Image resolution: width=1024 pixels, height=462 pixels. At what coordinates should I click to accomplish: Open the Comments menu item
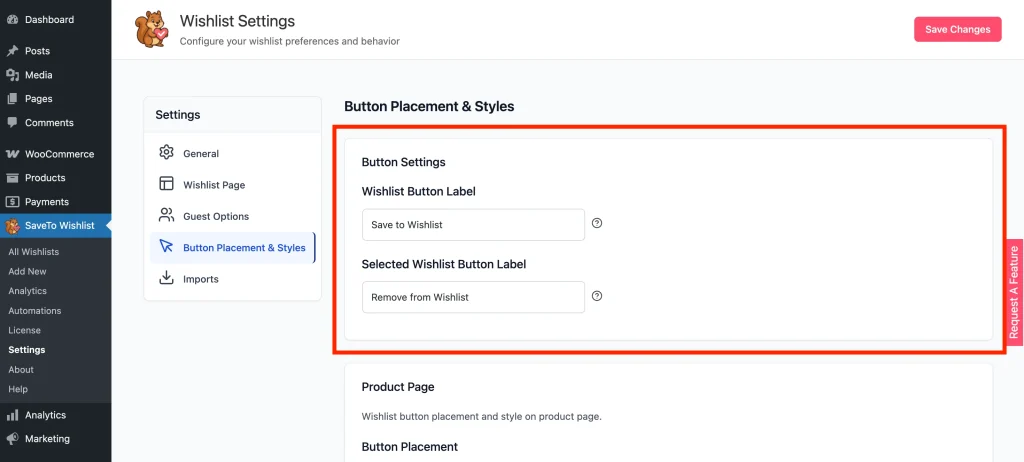click(56, 123)
